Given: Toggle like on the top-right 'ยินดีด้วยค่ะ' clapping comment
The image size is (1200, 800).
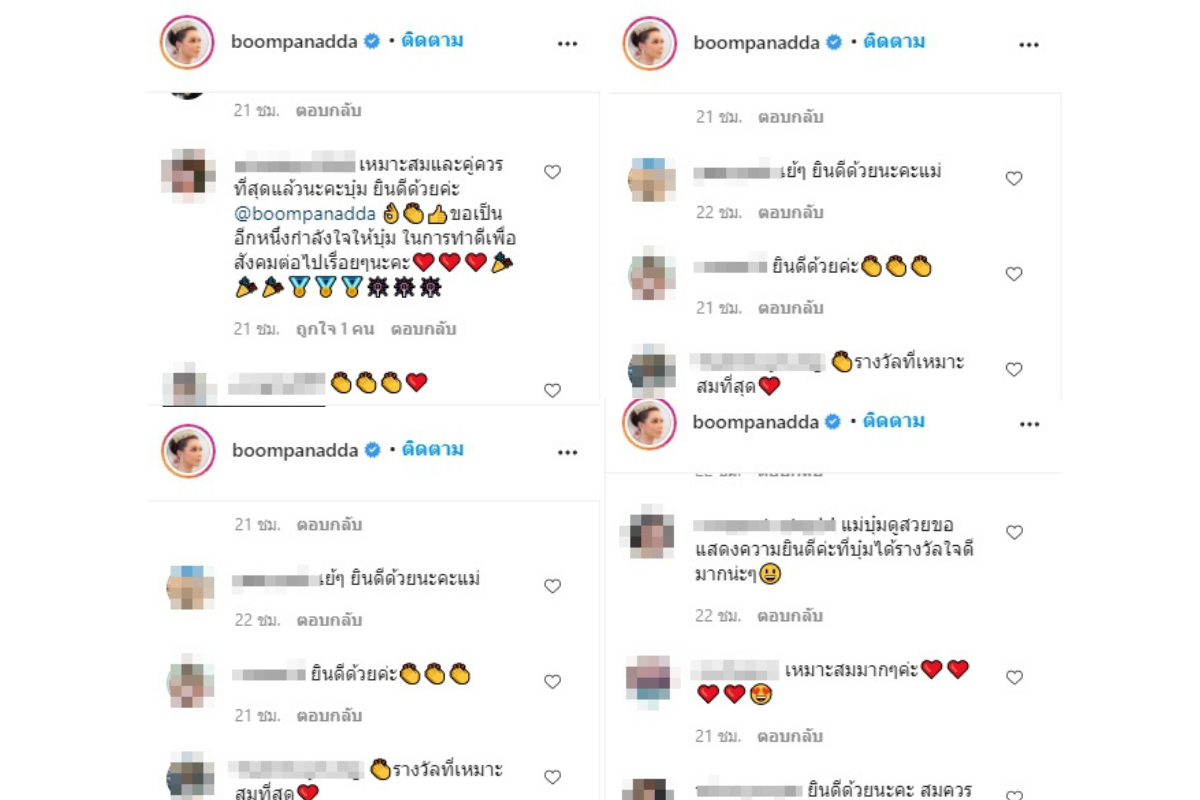Looking at the screenshot, I should pyautogui.click(x=1014, y=274).
